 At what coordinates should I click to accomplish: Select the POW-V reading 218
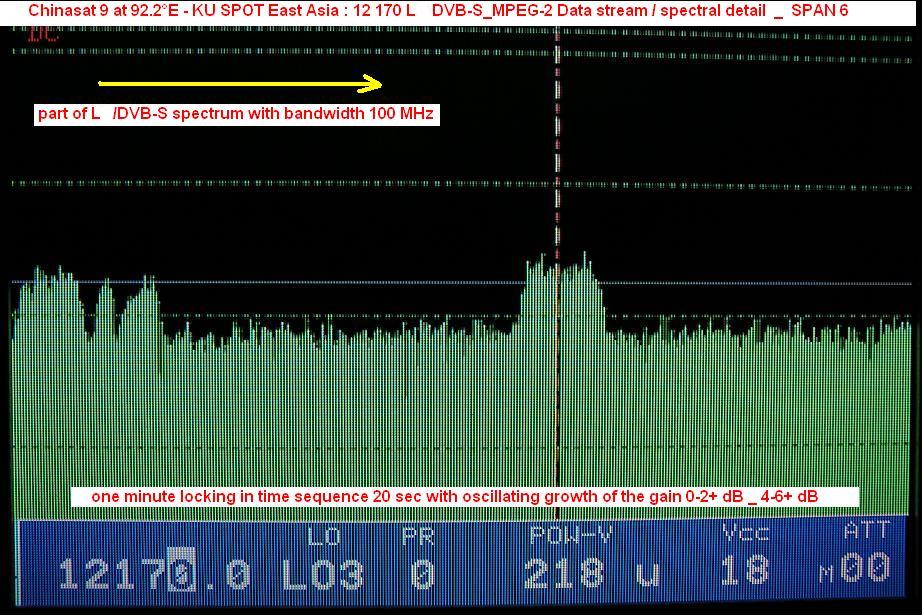[x=564, y=573]
